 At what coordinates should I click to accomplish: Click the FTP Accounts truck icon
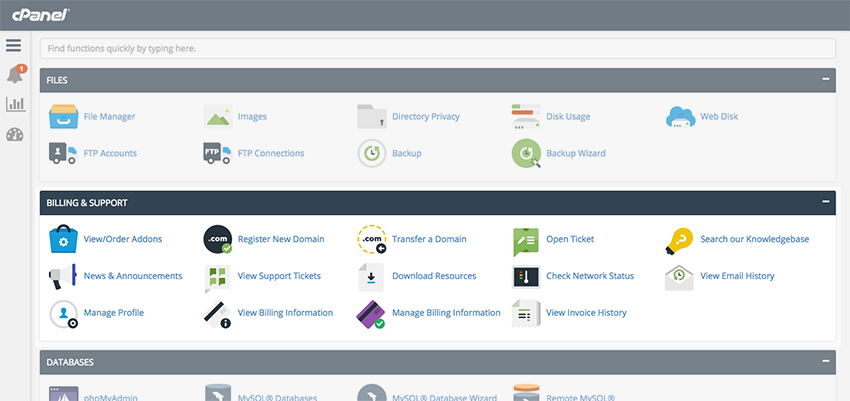63,153
